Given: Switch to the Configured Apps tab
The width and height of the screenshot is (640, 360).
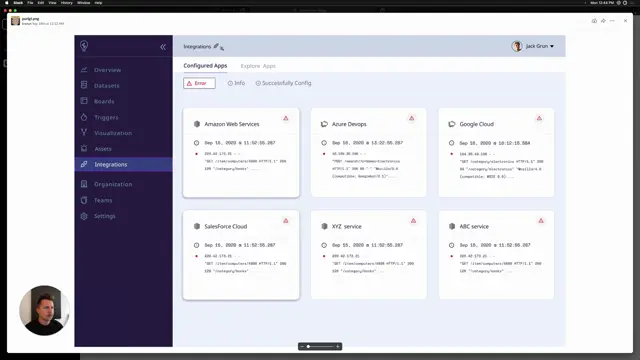Looking at the screenshot, I should pos(205,66).
